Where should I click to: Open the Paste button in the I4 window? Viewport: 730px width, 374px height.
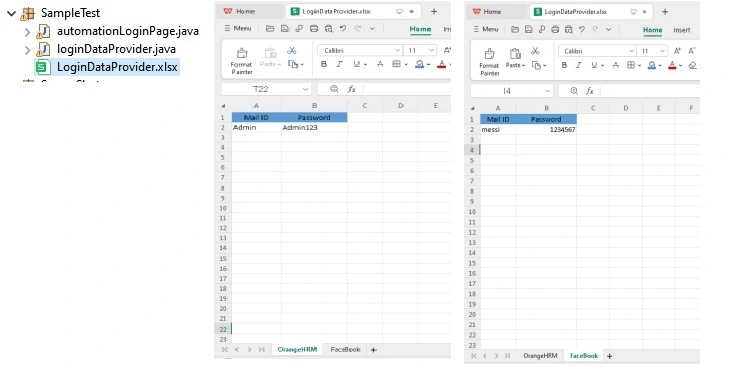point(515,57)
